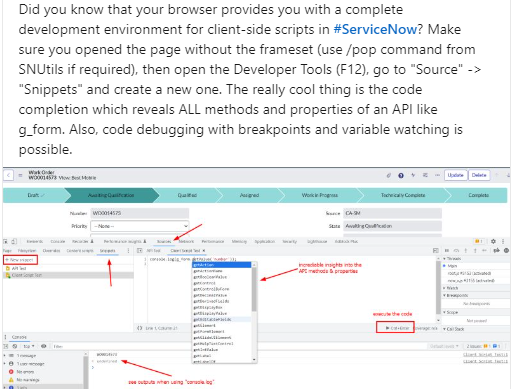Click the Update button

coord(455,175)
